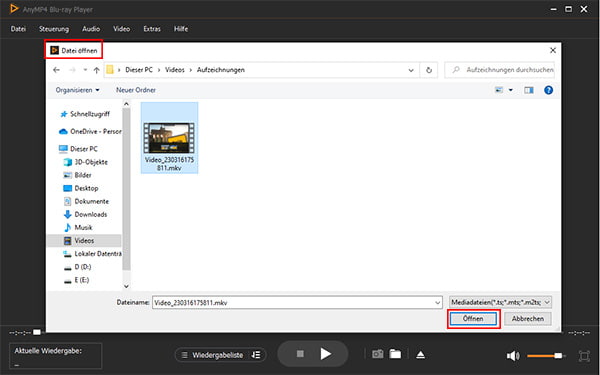
Task: Click the AnyMP4 Blu-ray Player logo
Action: tap(14, 8)
